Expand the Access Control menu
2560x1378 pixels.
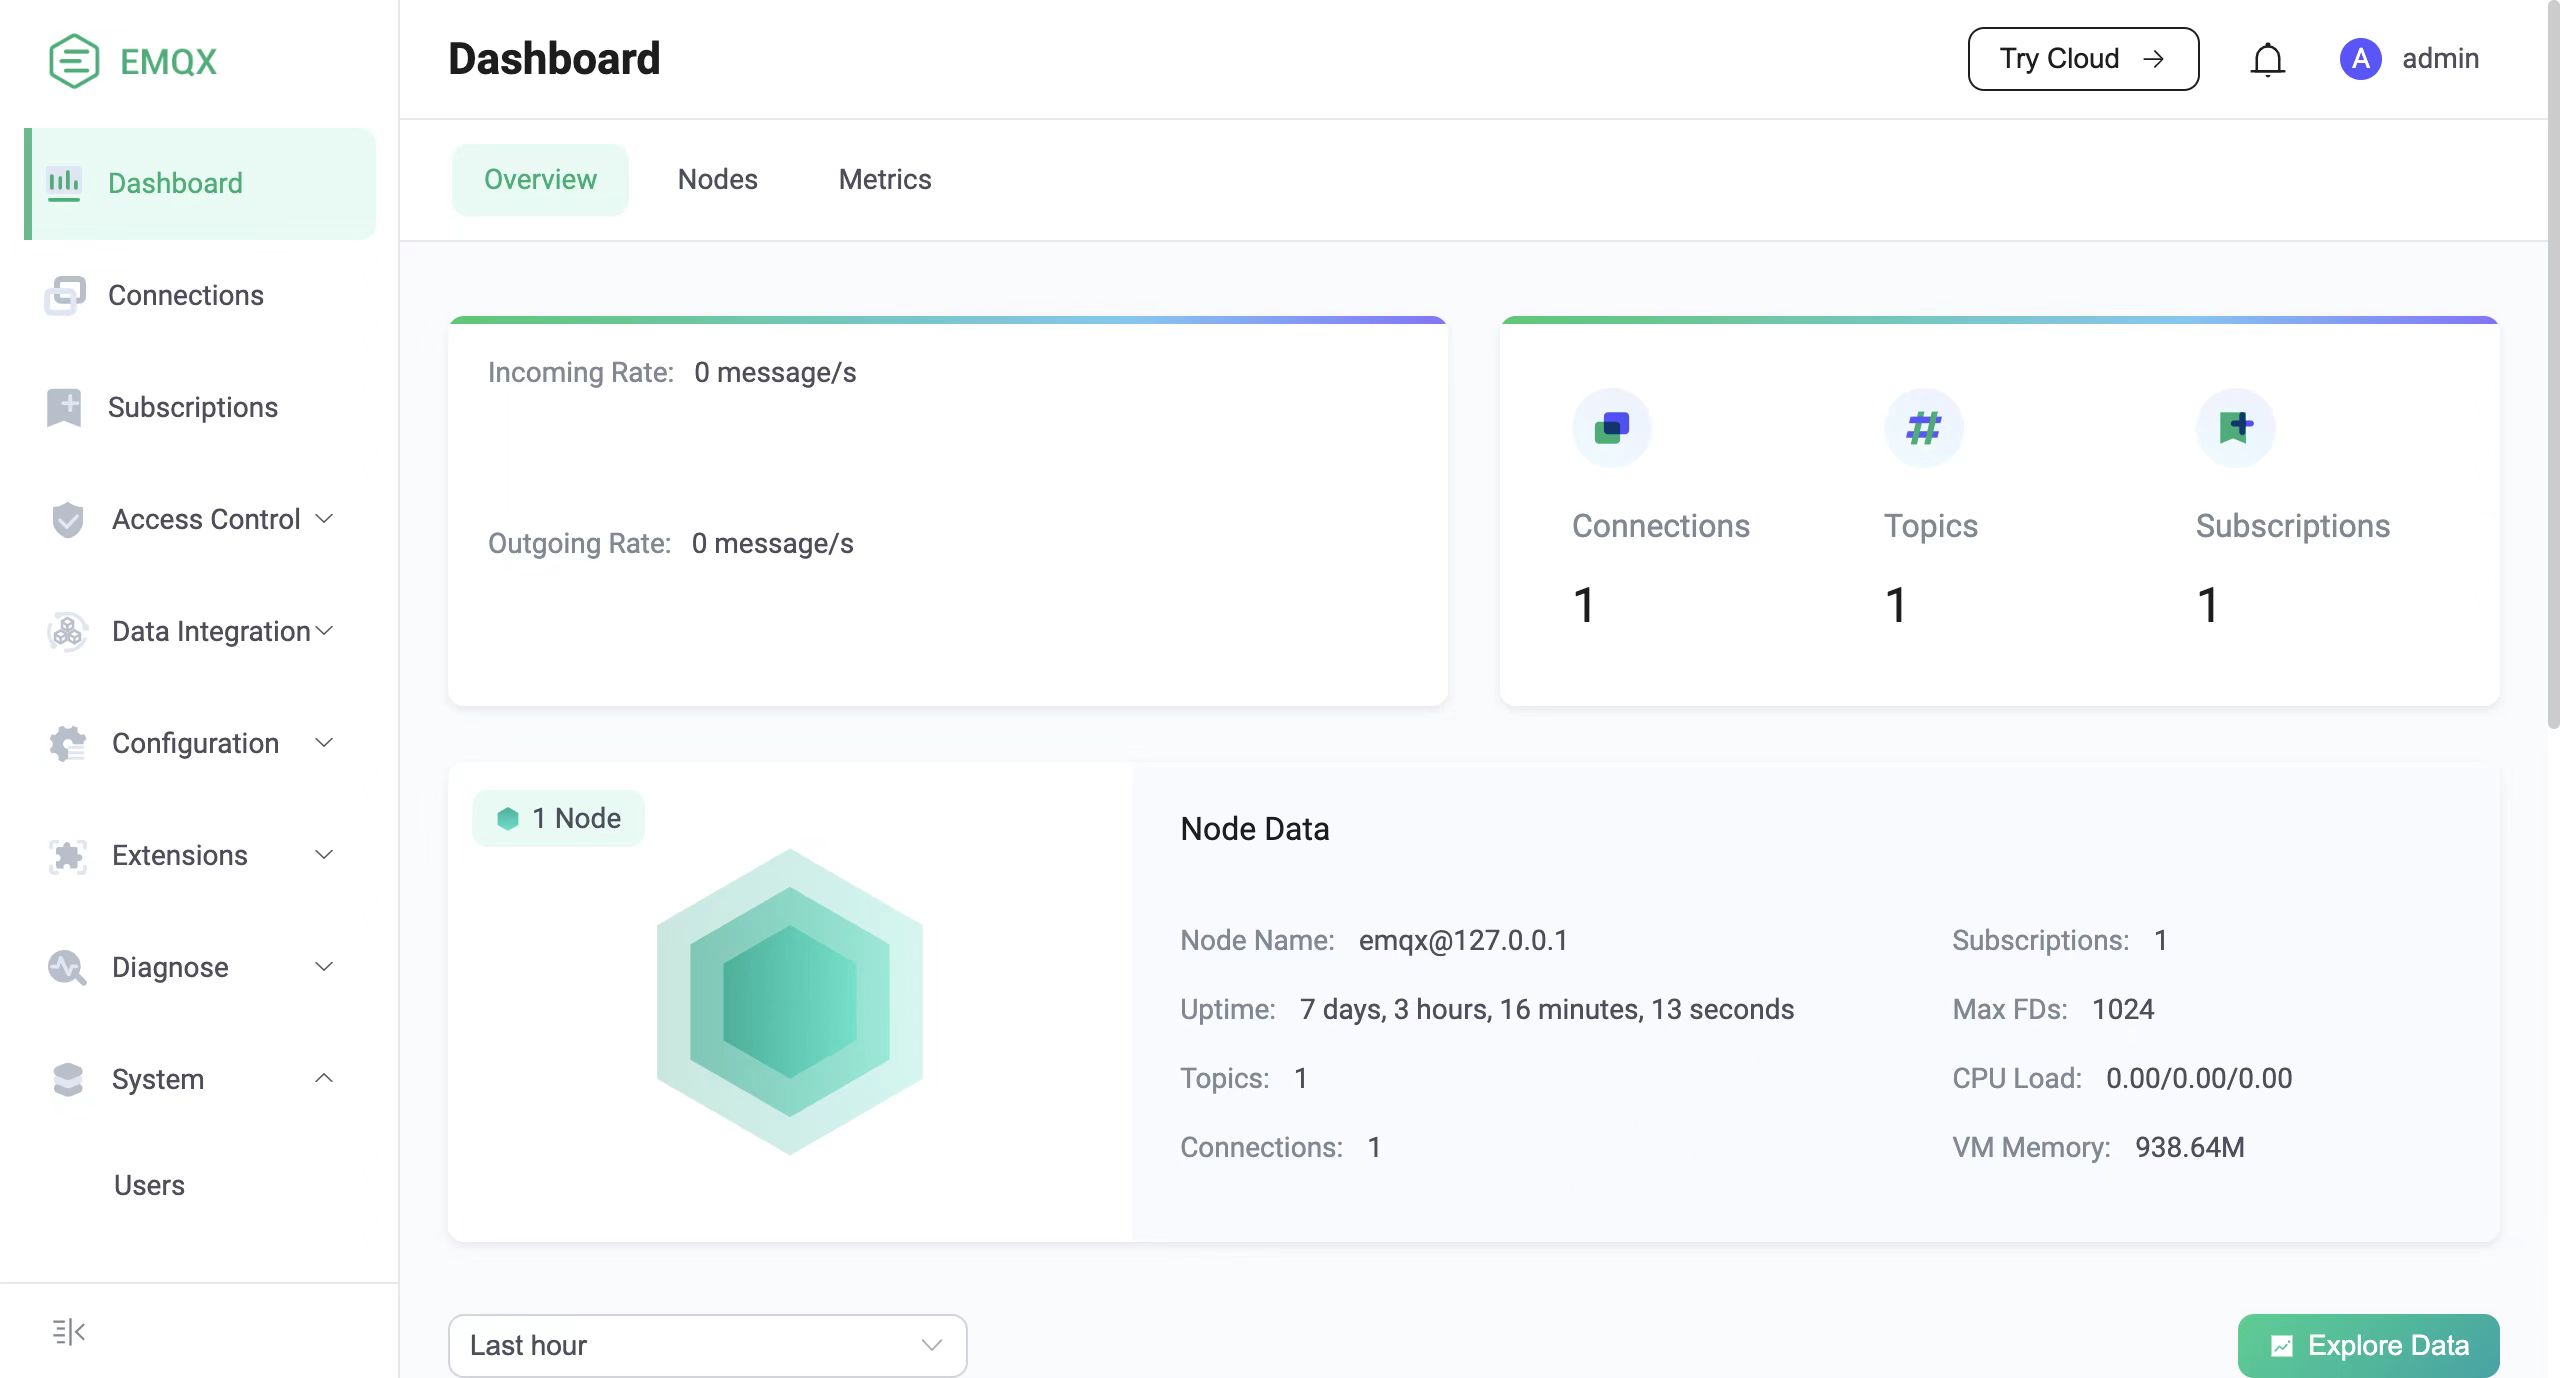(x=206, y=519)
